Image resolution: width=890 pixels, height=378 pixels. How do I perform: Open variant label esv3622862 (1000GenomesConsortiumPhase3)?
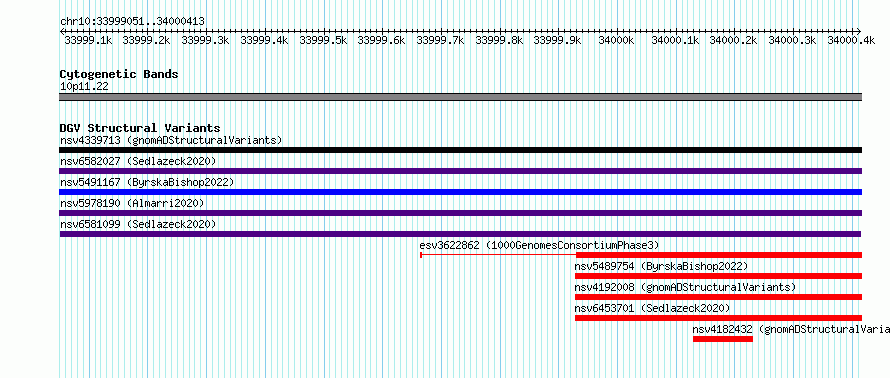click(x=539, y=245)
